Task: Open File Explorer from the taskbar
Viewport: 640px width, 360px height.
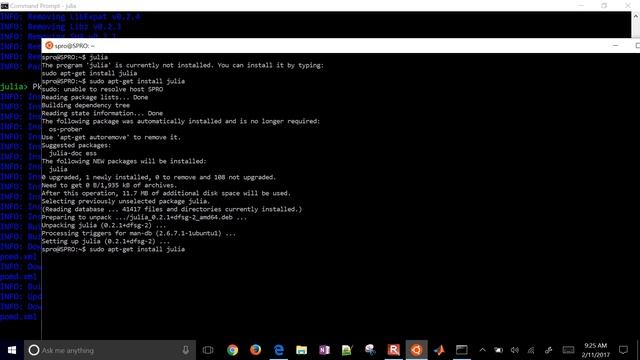Action: [x=302, y=350]
